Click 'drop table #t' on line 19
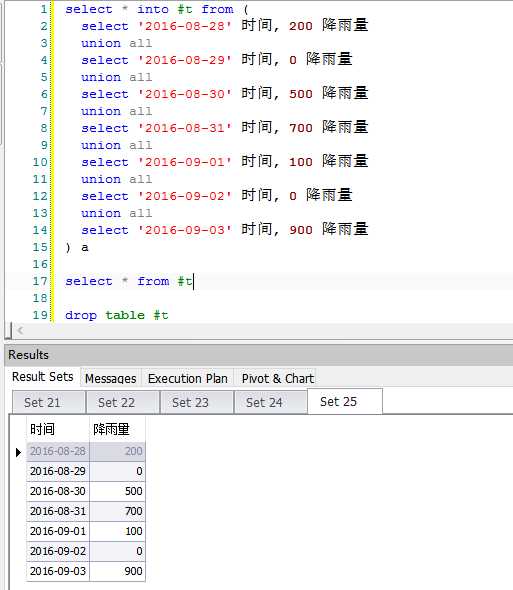 pos(117,315)
